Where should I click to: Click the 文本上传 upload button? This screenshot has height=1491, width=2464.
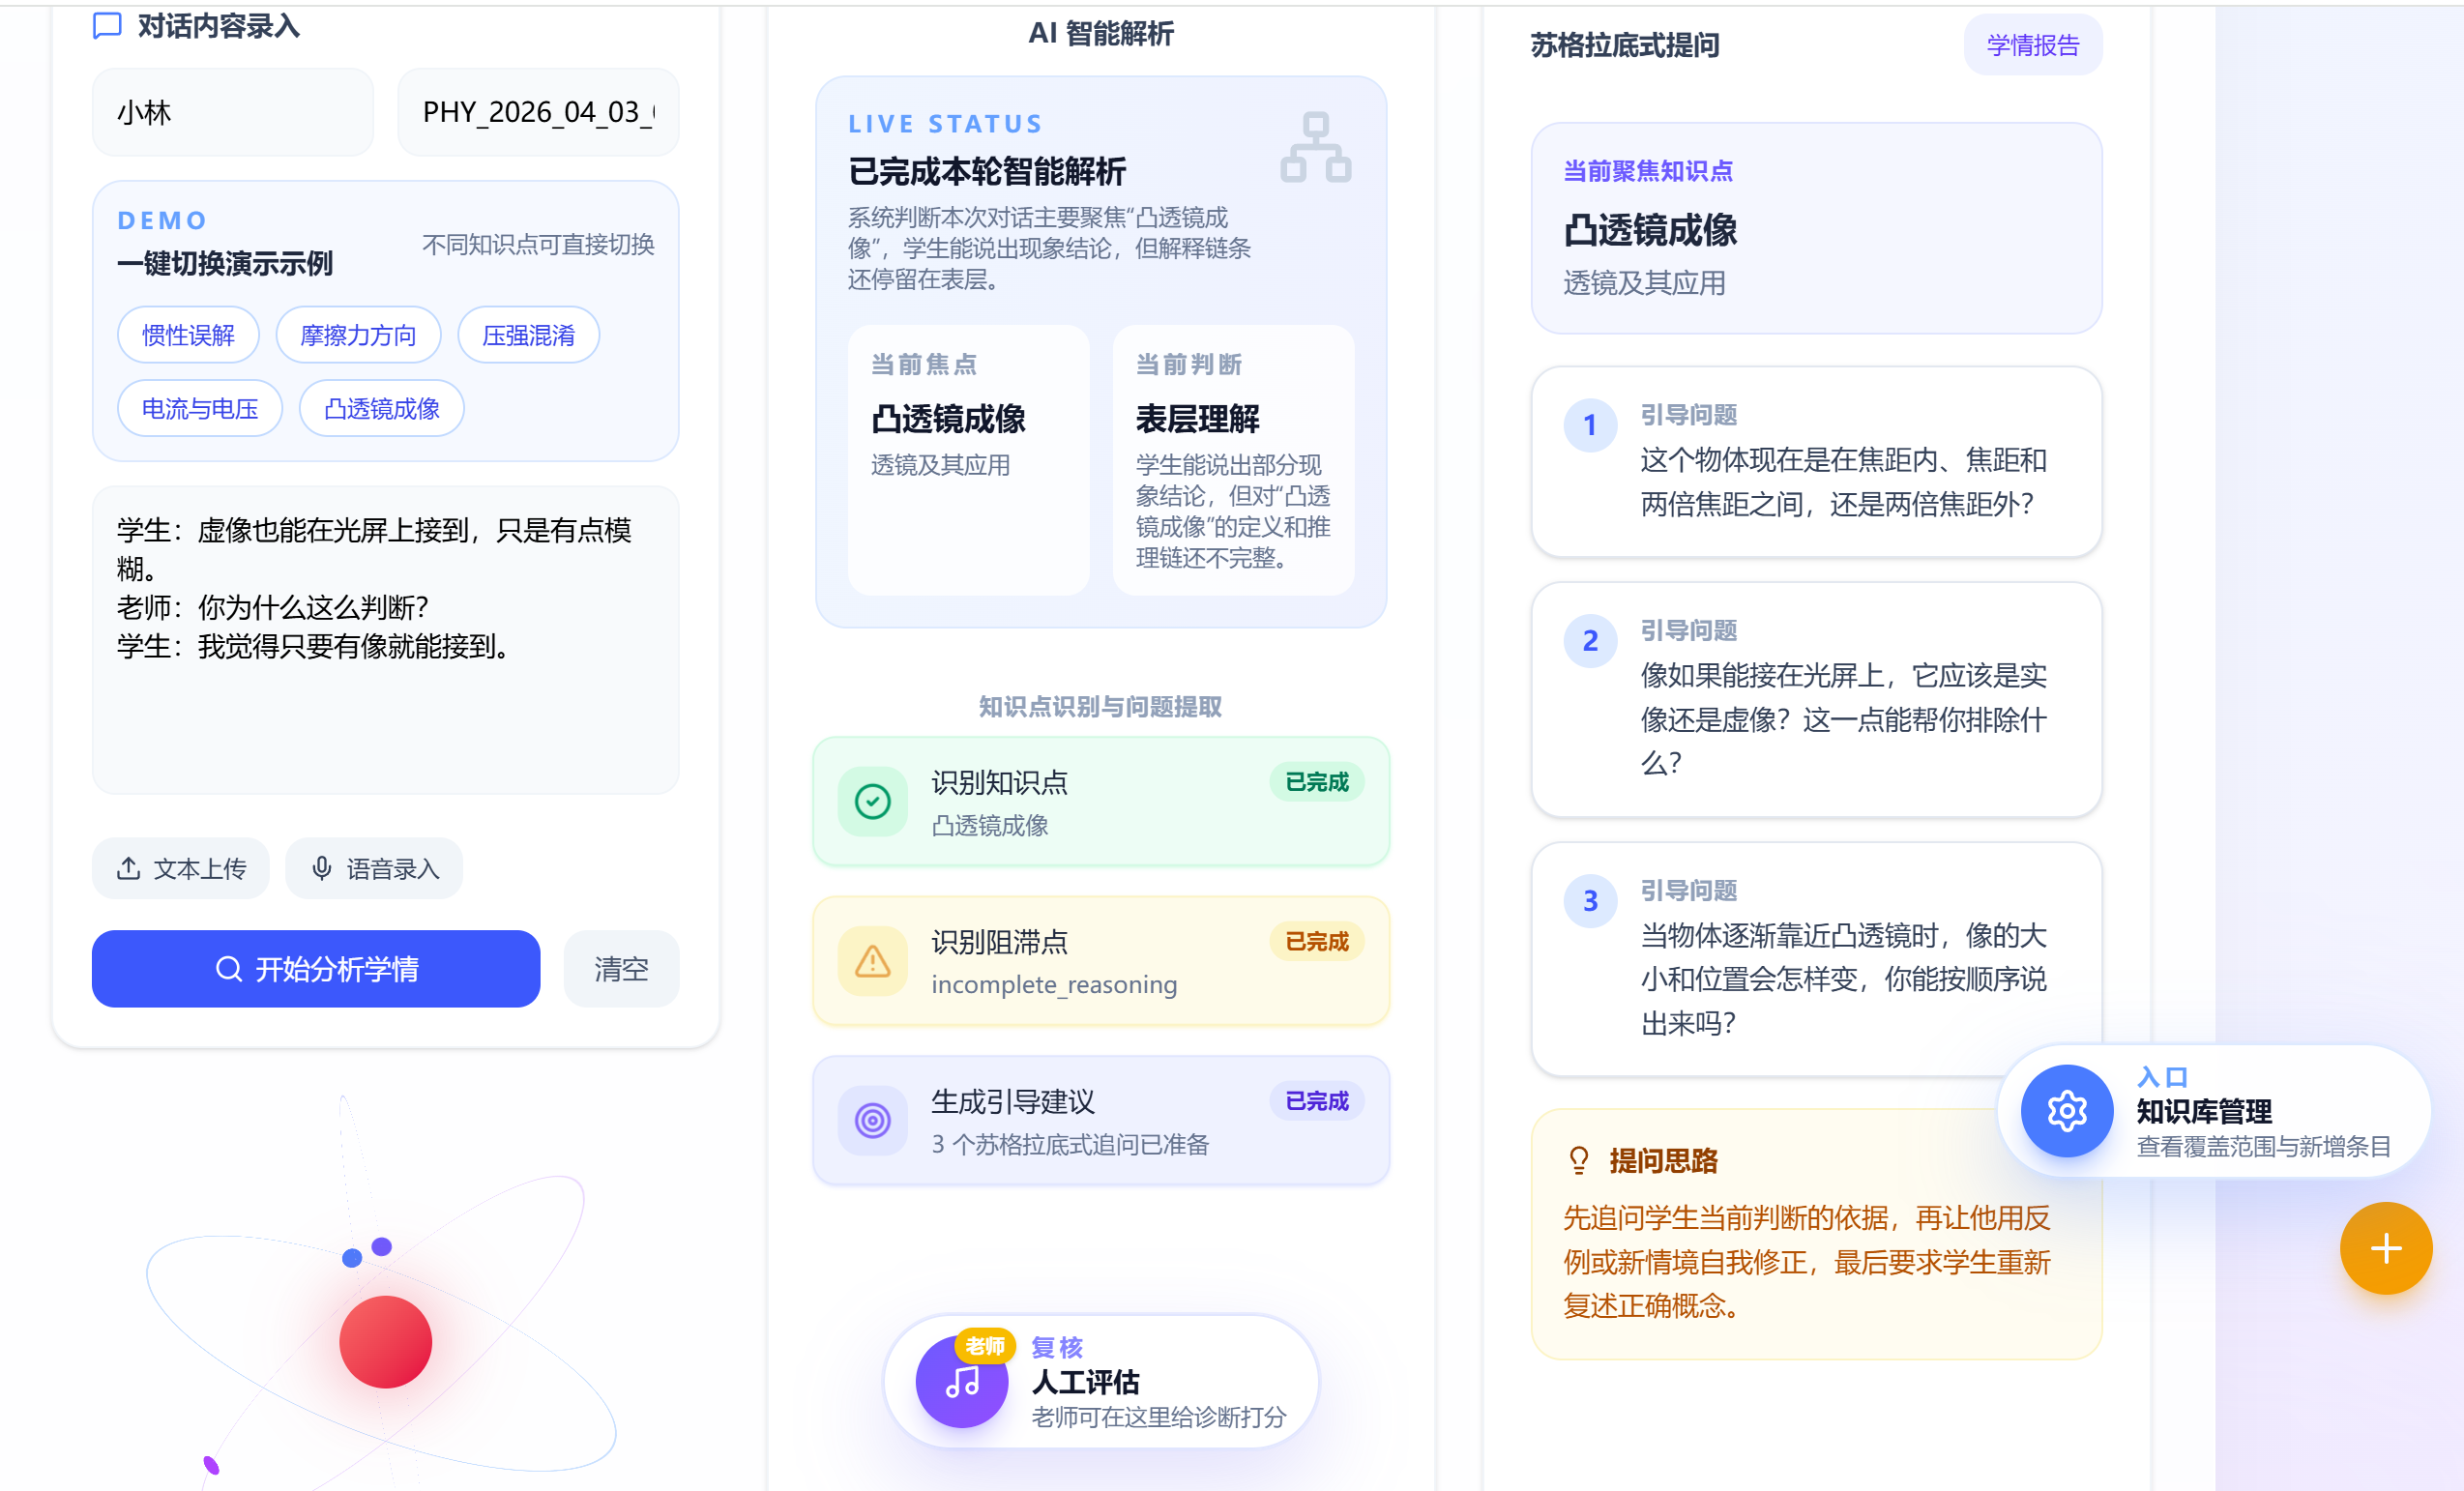point(181,868)
